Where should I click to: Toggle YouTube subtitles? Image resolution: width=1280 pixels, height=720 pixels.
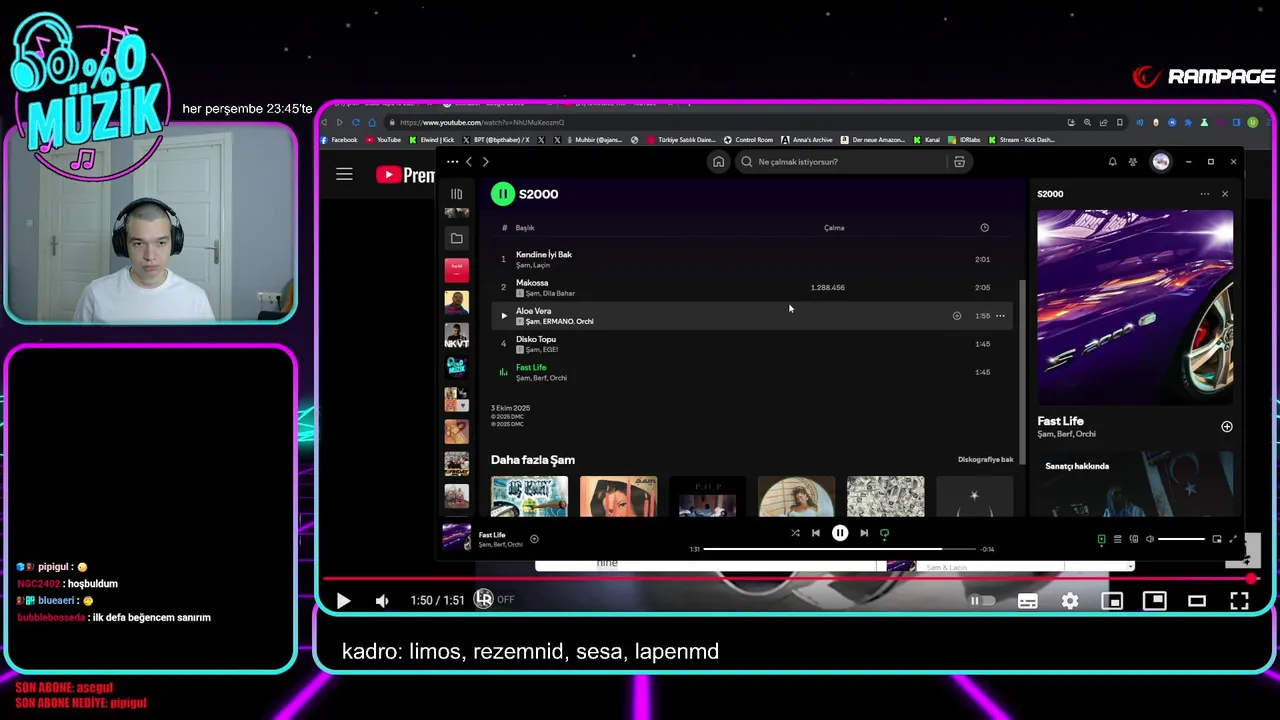tap(1027, 601)
